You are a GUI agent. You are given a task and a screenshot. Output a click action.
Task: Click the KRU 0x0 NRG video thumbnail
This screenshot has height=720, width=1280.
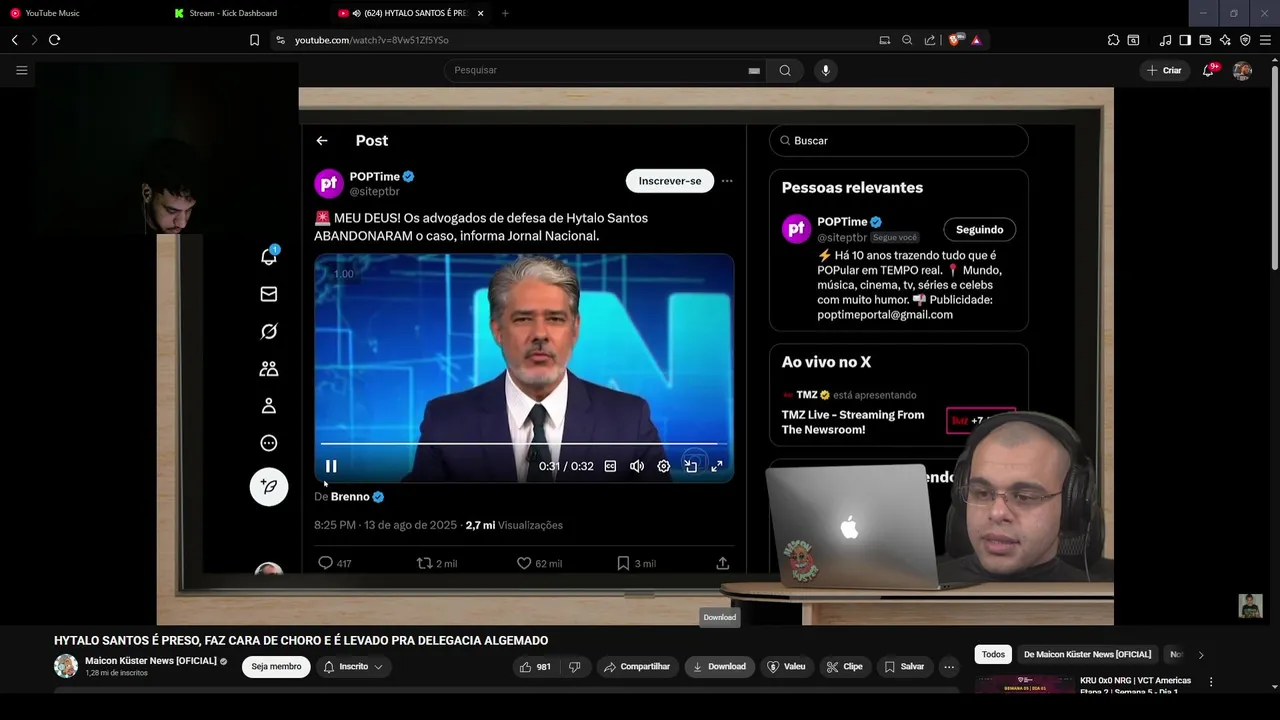tap(1024, 686)
